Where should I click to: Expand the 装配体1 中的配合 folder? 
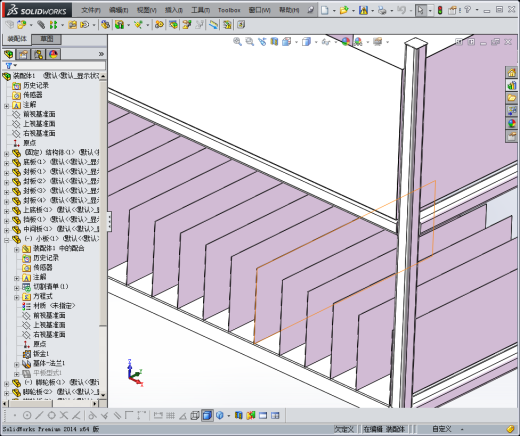[x=17, y=249]
